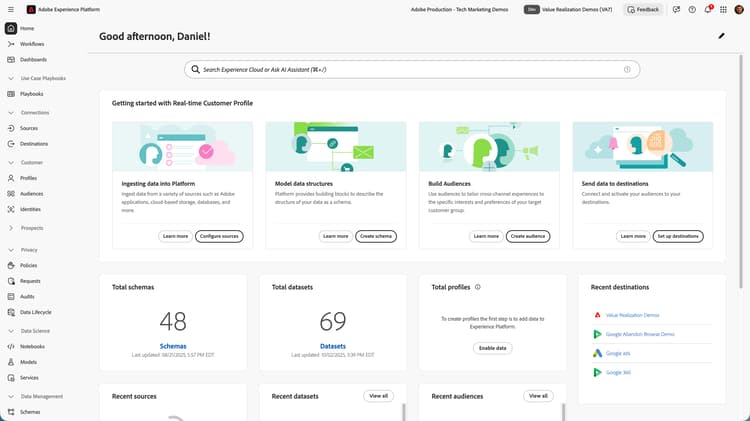Open Identities icon in sidebar
The width and height of the screenshot is (750, 421).
[x=11, y=210]
